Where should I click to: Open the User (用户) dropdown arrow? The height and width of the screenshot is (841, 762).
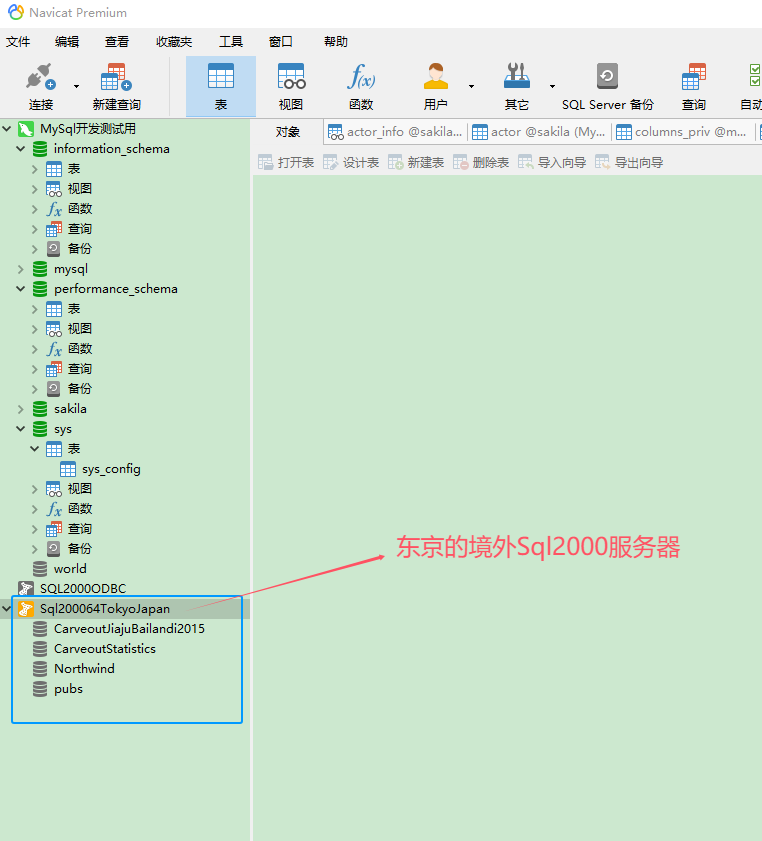(x=471, y=86)
